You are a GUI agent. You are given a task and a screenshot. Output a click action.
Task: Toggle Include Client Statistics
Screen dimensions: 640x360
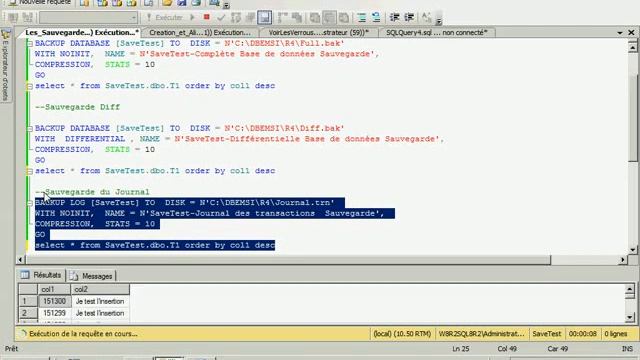[x=297, y=18]
